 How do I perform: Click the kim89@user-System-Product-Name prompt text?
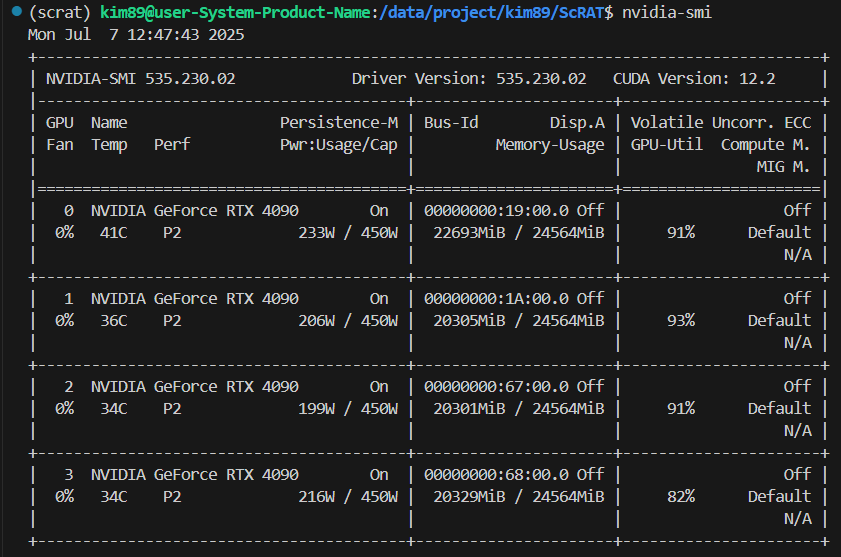click(235, 12)
